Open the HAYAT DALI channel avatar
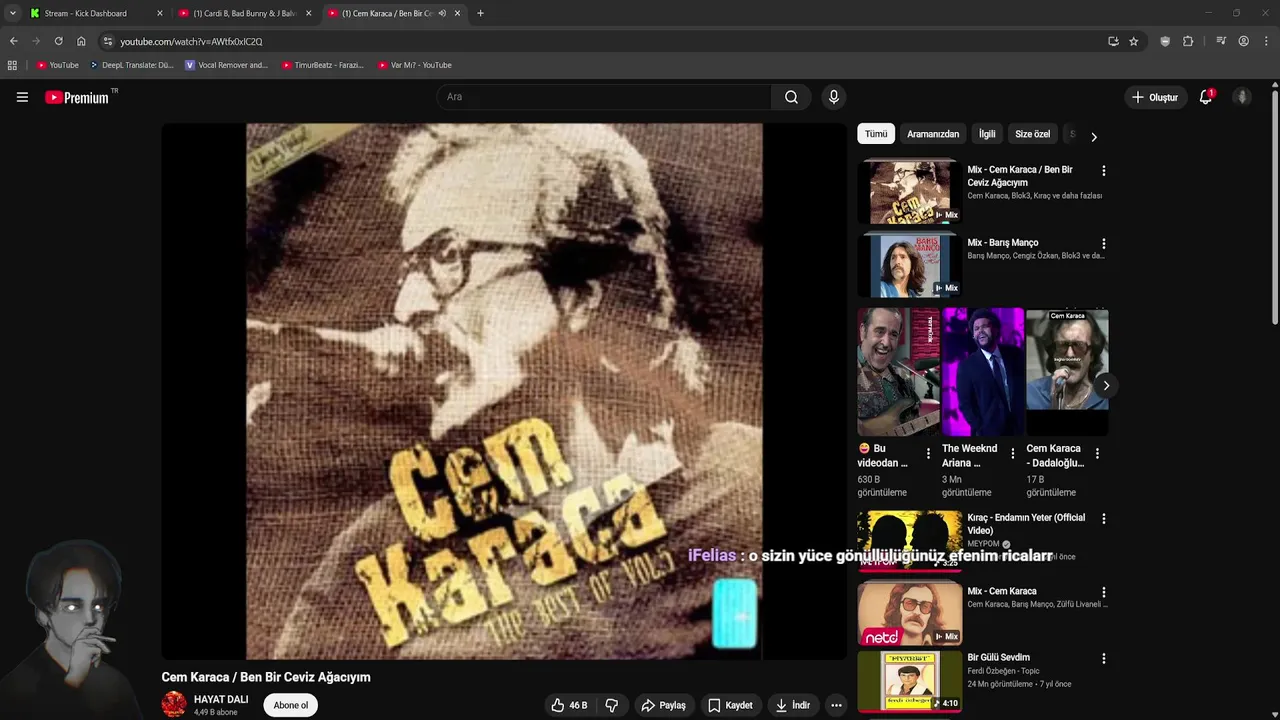This screenshot has width=1280, height=720. (x=174, y=704)
